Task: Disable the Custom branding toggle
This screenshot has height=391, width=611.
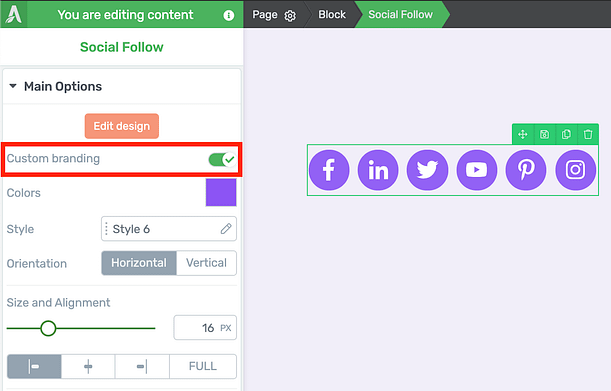Action: 223,159
